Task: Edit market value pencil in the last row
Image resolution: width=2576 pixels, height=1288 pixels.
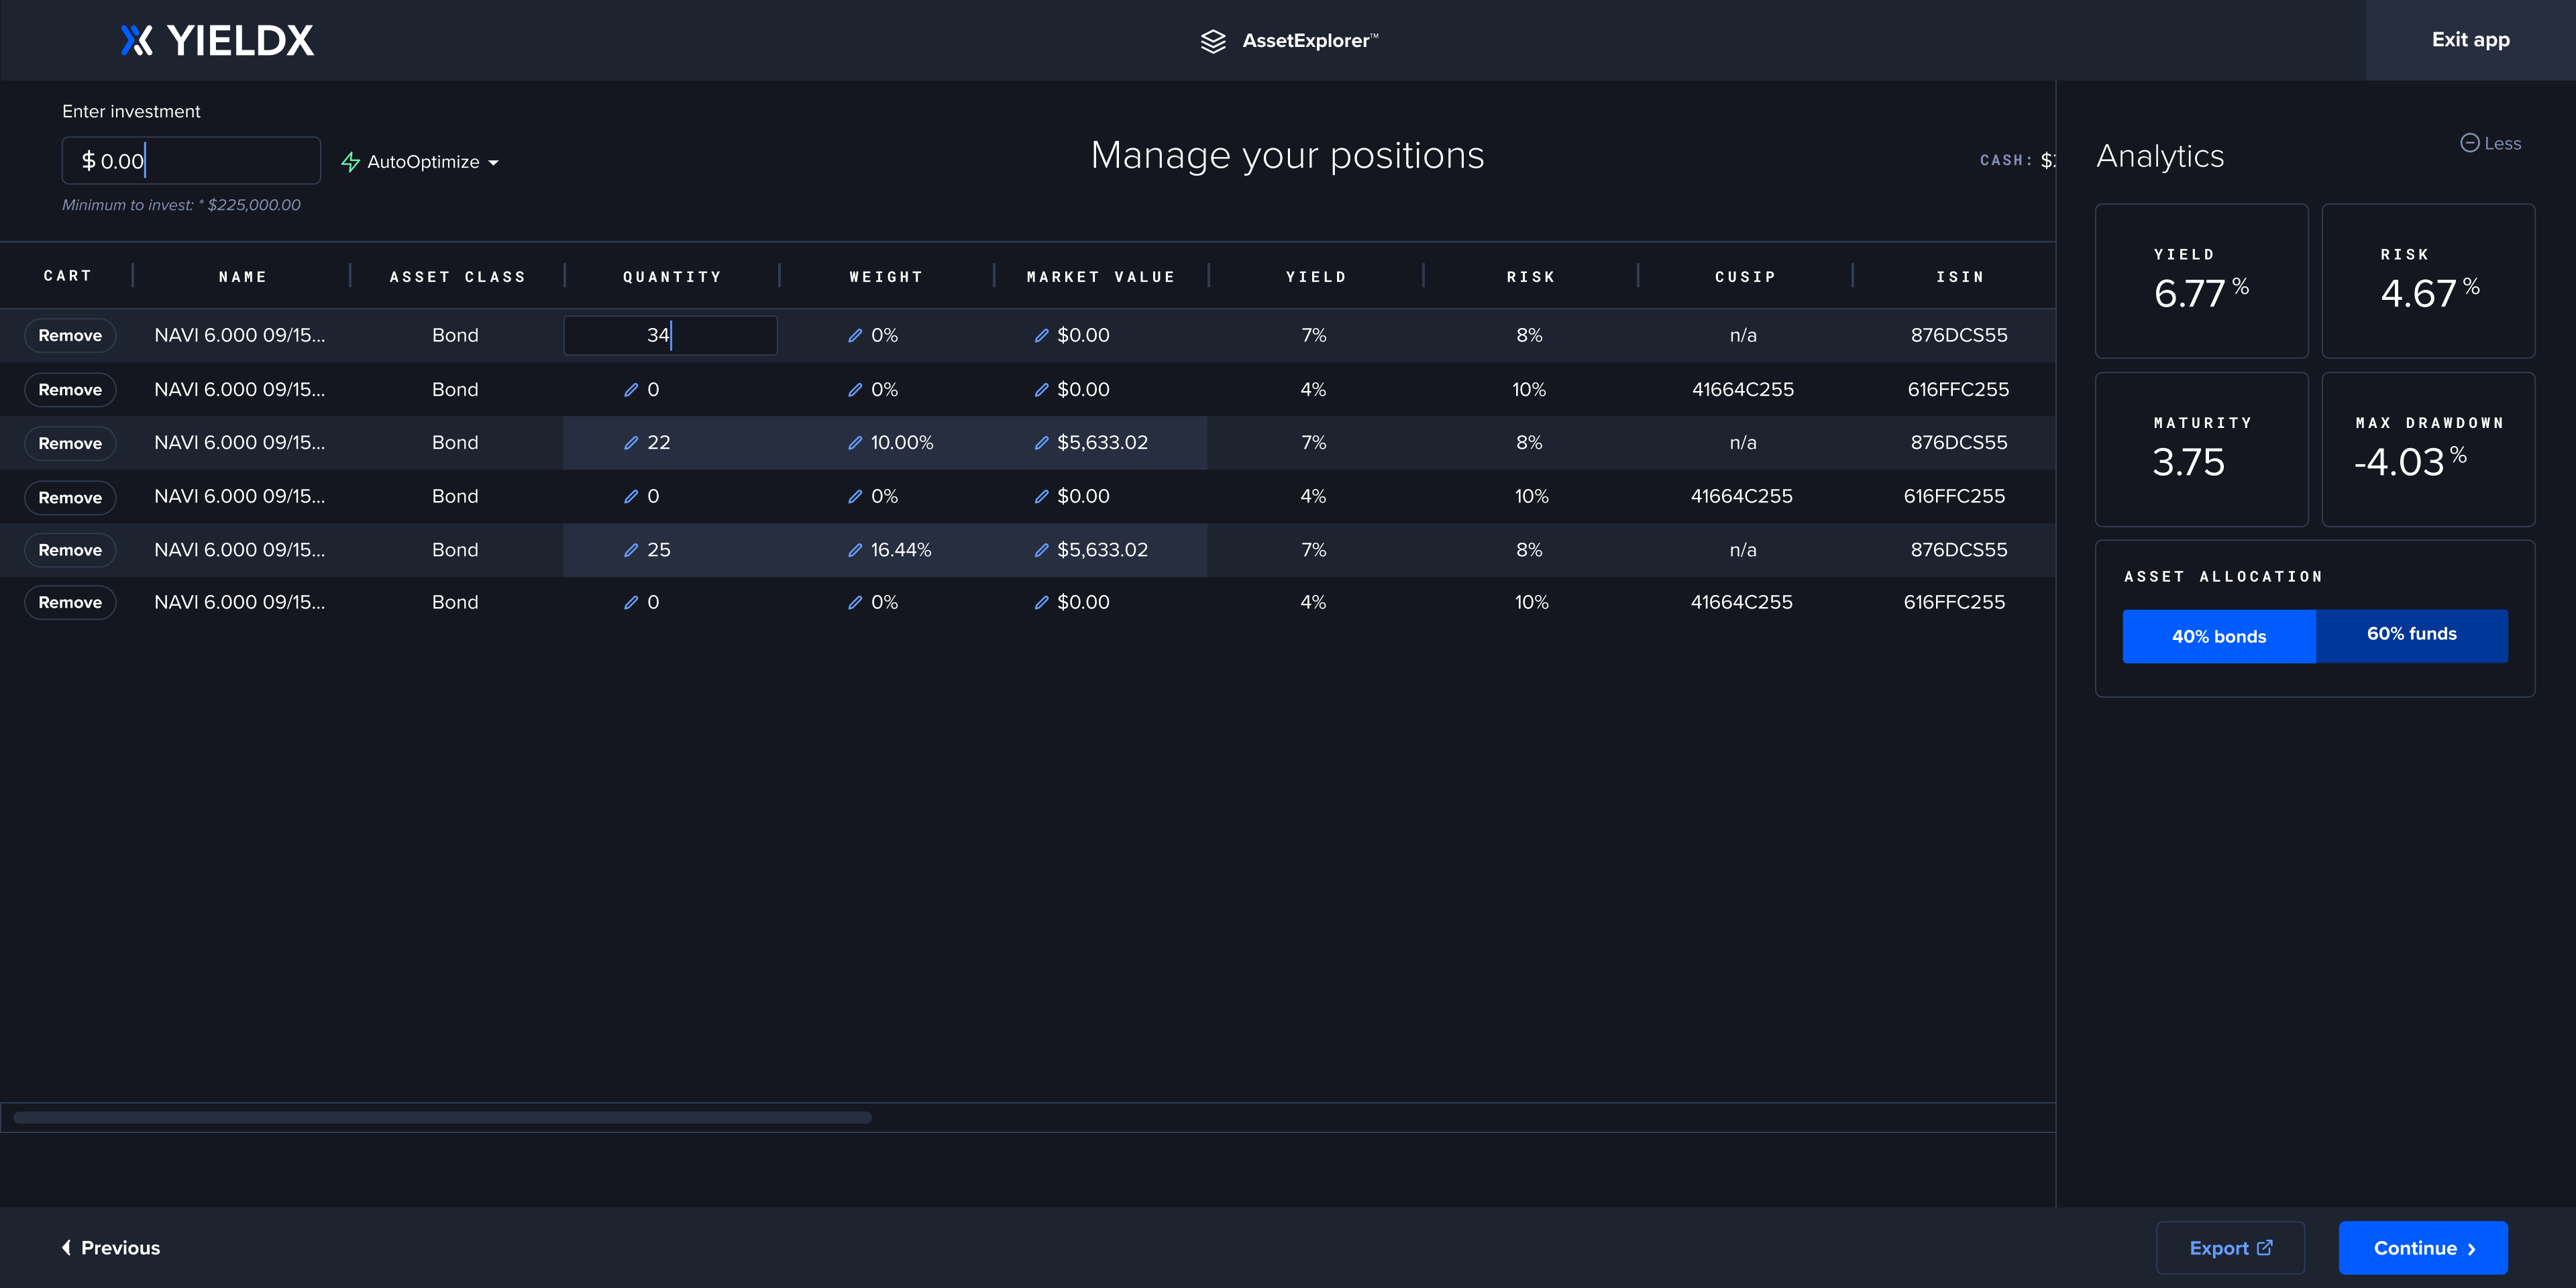Action: click(1041, 603)
